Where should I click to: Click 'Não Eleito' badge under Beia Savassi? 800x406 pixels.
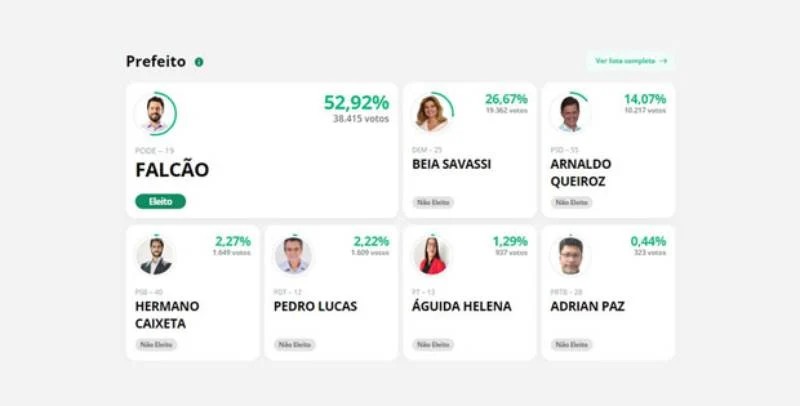tap(433, 202)
